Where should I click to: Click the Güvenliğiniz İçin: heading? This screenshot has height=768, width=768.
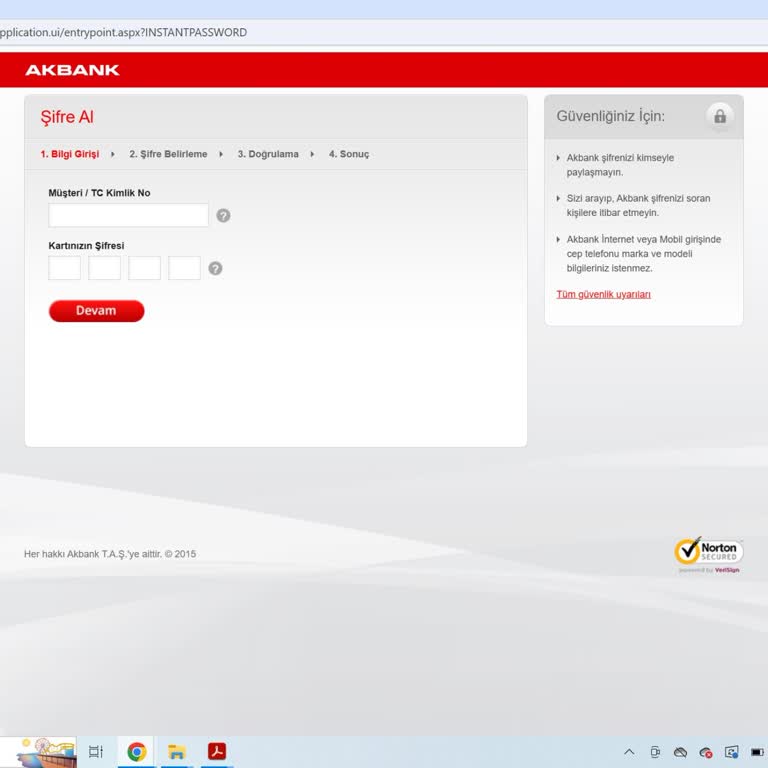pos(610,117)
